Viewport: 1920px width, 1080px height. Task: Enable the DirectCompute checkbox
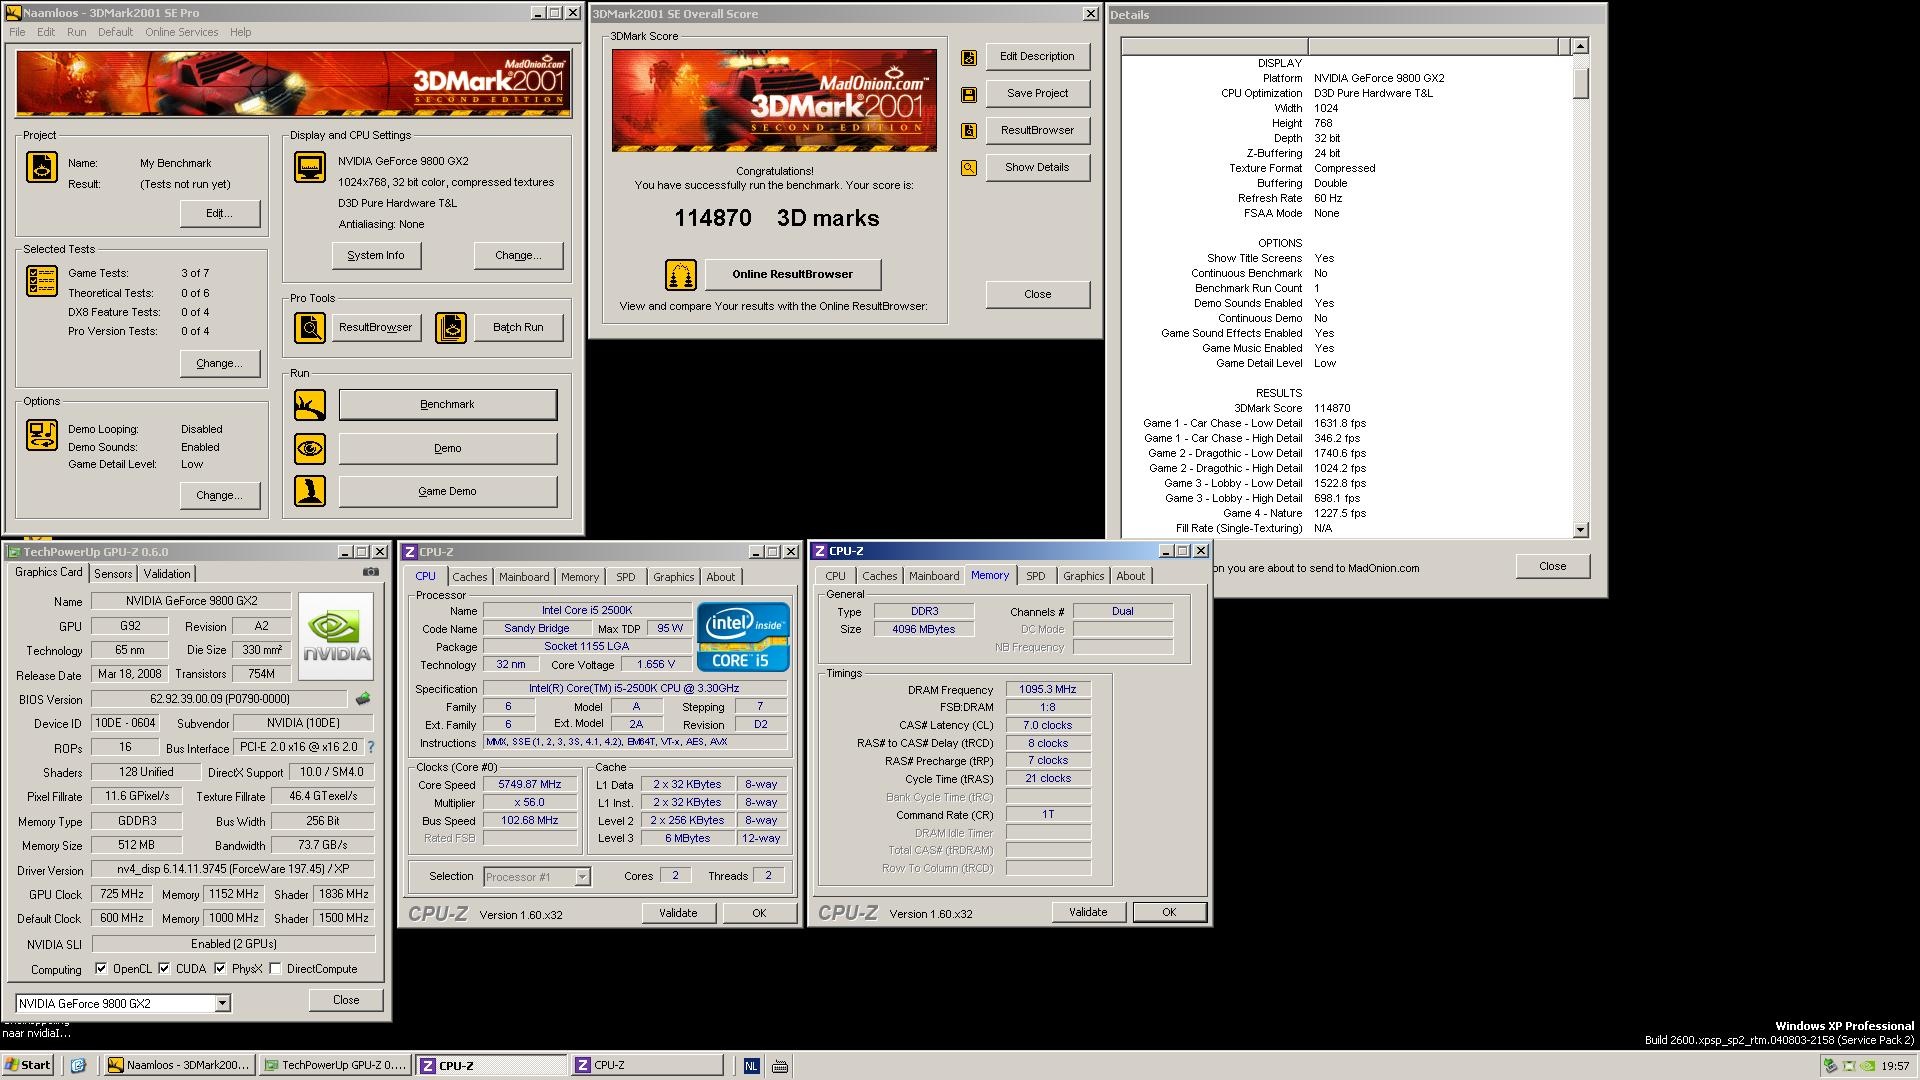275,968
